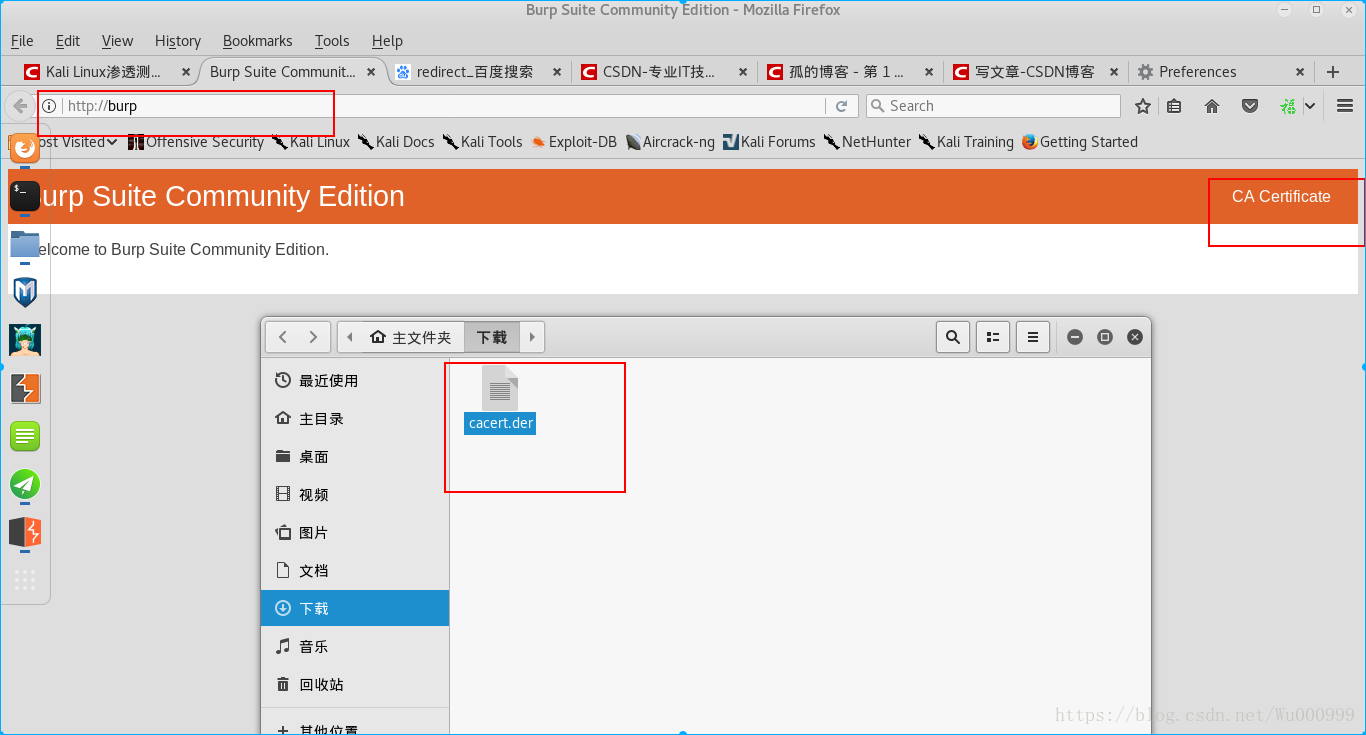Expand path bar left arrow in file manager
The image size is (1366, 735).
pyautogui.click(x=350, y=337)
